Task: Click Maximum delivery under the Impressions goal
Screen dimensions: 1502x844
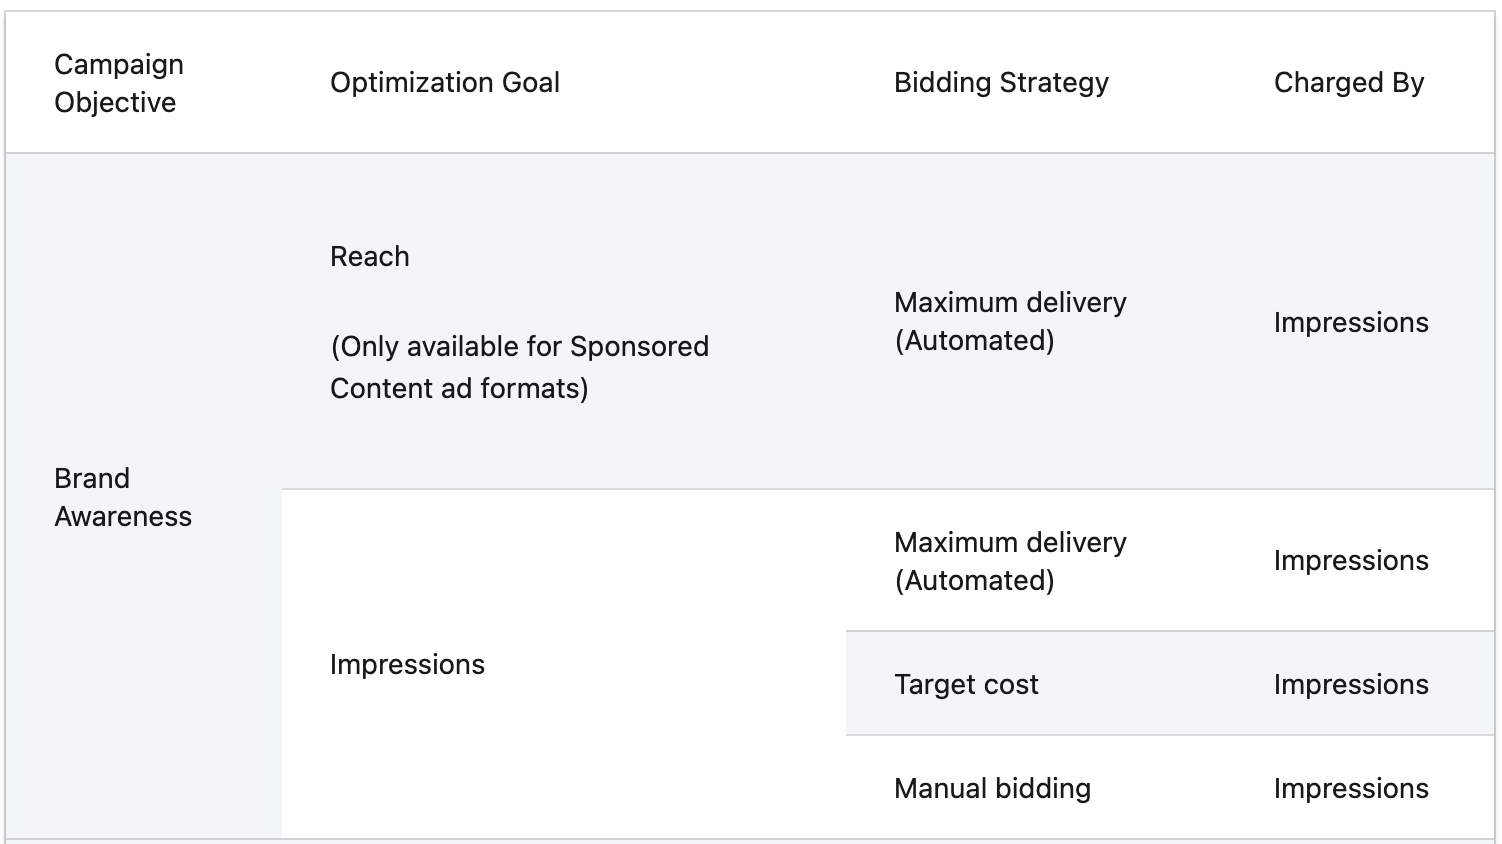Action: coord(1010,543)
